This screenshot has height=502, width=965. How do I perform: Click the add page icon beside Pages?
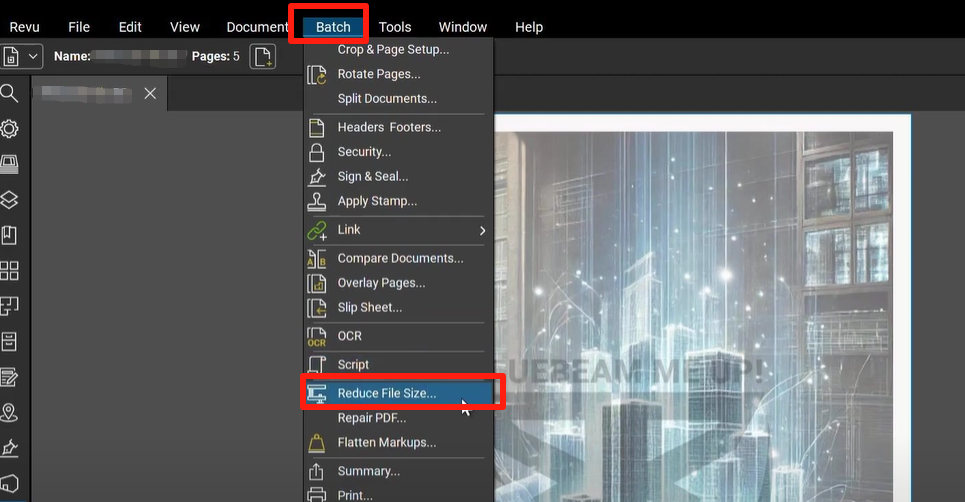(262, 57)
